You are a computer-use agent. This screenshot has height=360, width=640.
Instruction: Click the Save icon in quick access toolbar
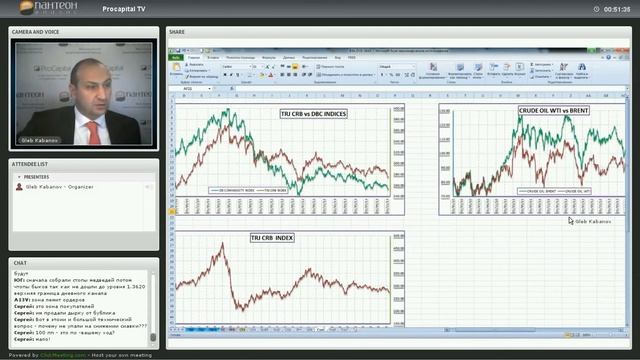click(178, 51)
